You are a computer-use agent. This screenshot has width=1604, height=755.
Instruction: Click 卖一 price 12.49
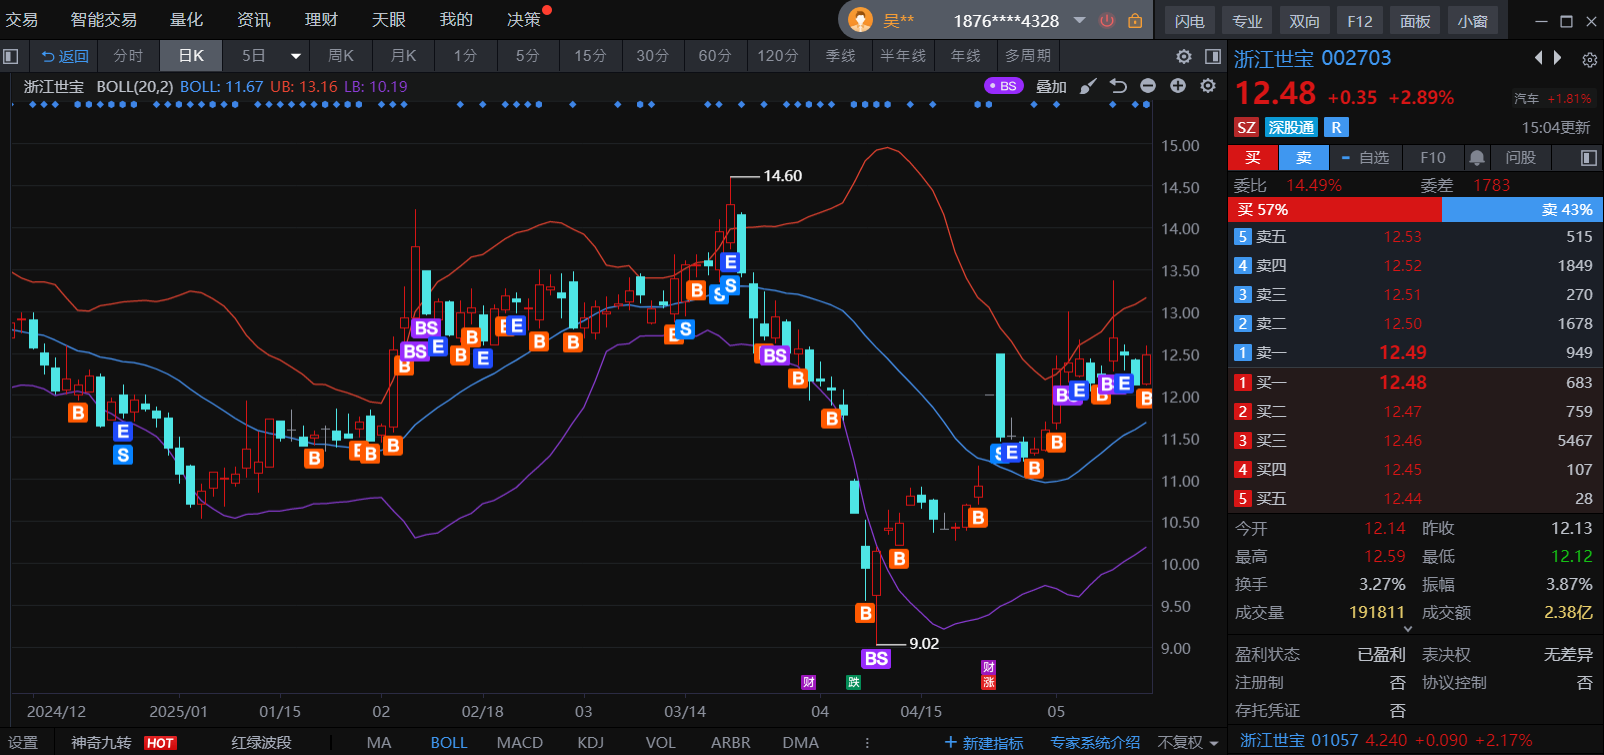click(x=1403, y=353)
